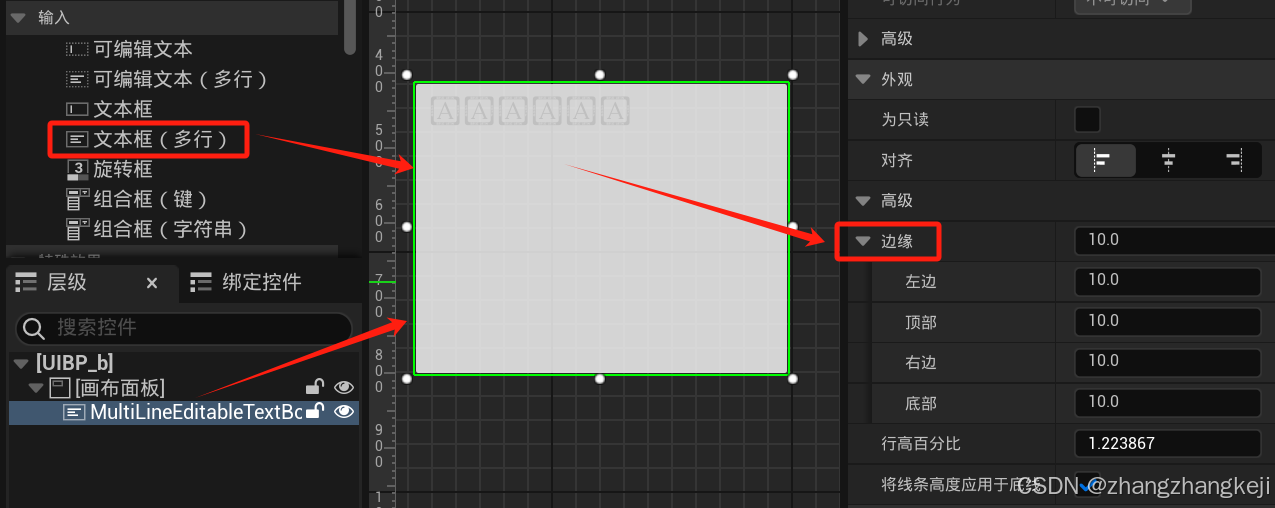The width and height of the screenshot is (1275, 508).
Task: Click the 左边 margin value field
Action: (1167, 281)
